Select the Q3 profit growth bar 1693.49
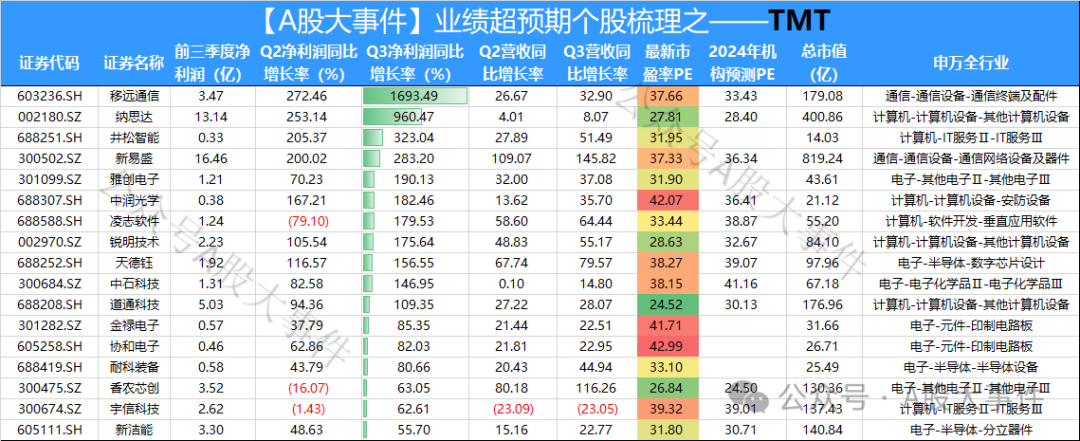 tap(415, 95)
